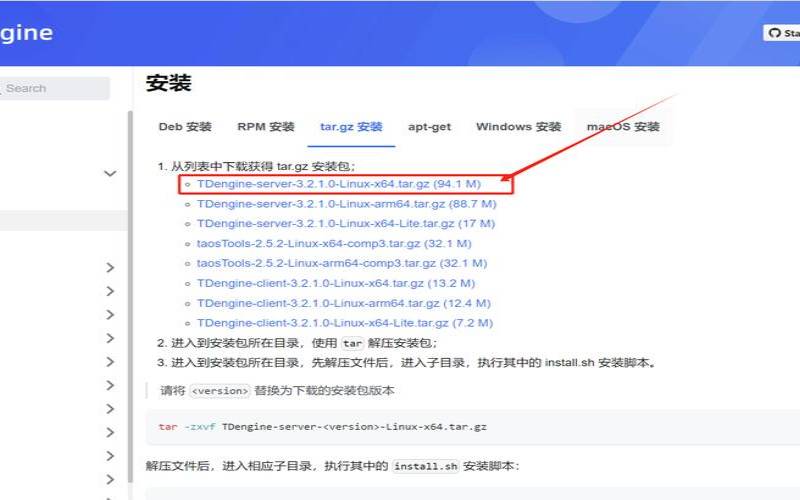The image size is (800, 500).
Task: Download taosTools-2.5.2-Linux-arm64-comp3.tar.gz
Action: (x=342, y=263)
